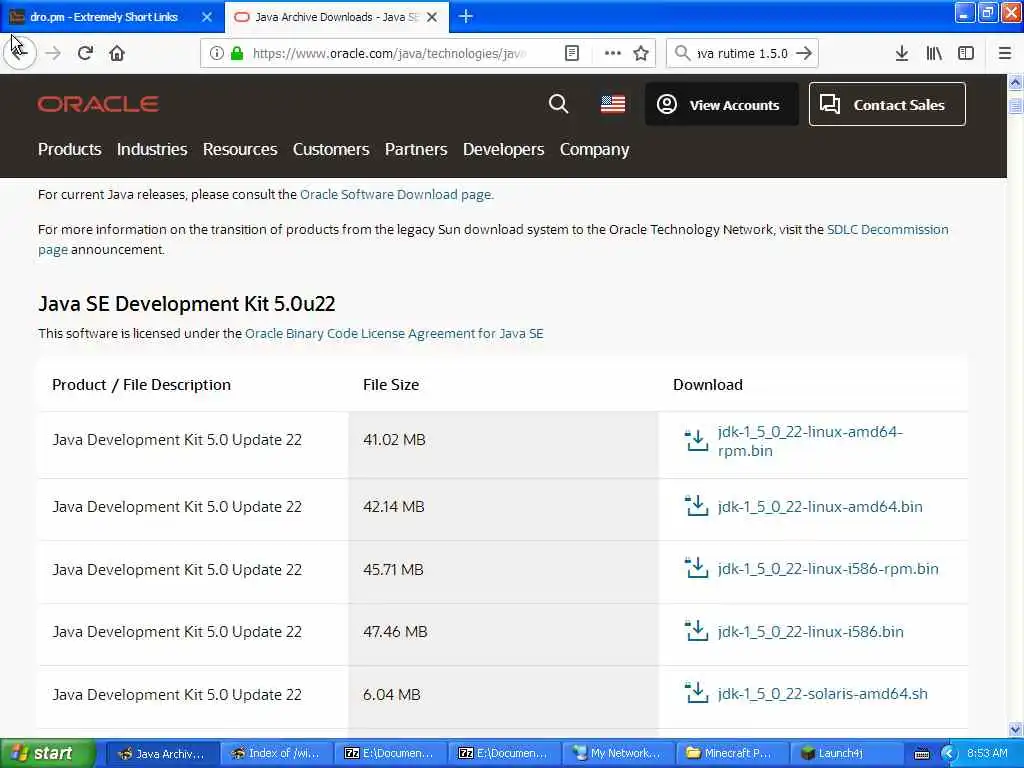This screenshot has width=1024, height=768.
Task: Submit search with the arrow button
Action: [x=805, y=53]
